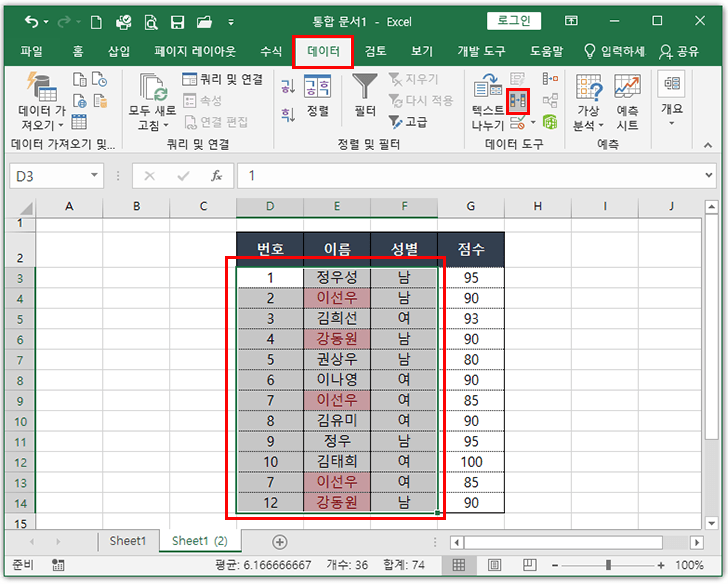Open the Get Data (데이터 가져오기) menu
This screenshot has width=728, height=584.
[x=41, y=102]
